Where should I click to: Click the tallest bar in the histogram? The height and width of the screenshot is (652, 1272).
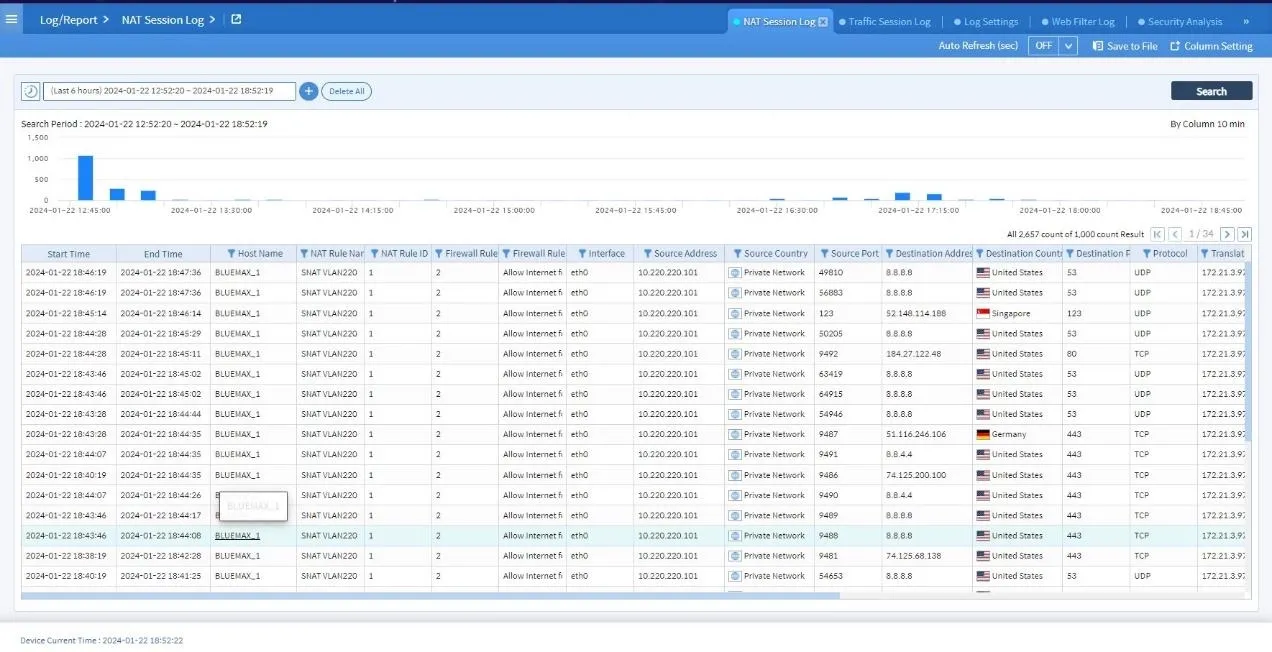coord(85,178)
